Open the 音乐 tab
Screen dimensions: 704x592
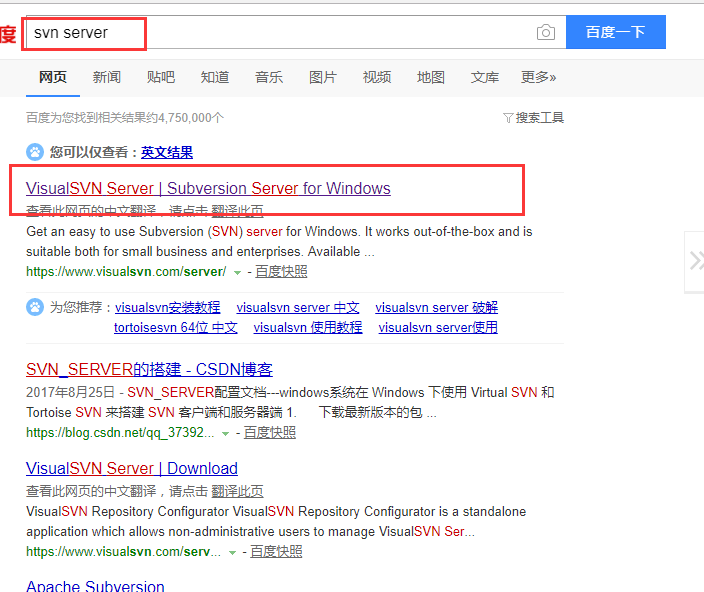(268, 77)
